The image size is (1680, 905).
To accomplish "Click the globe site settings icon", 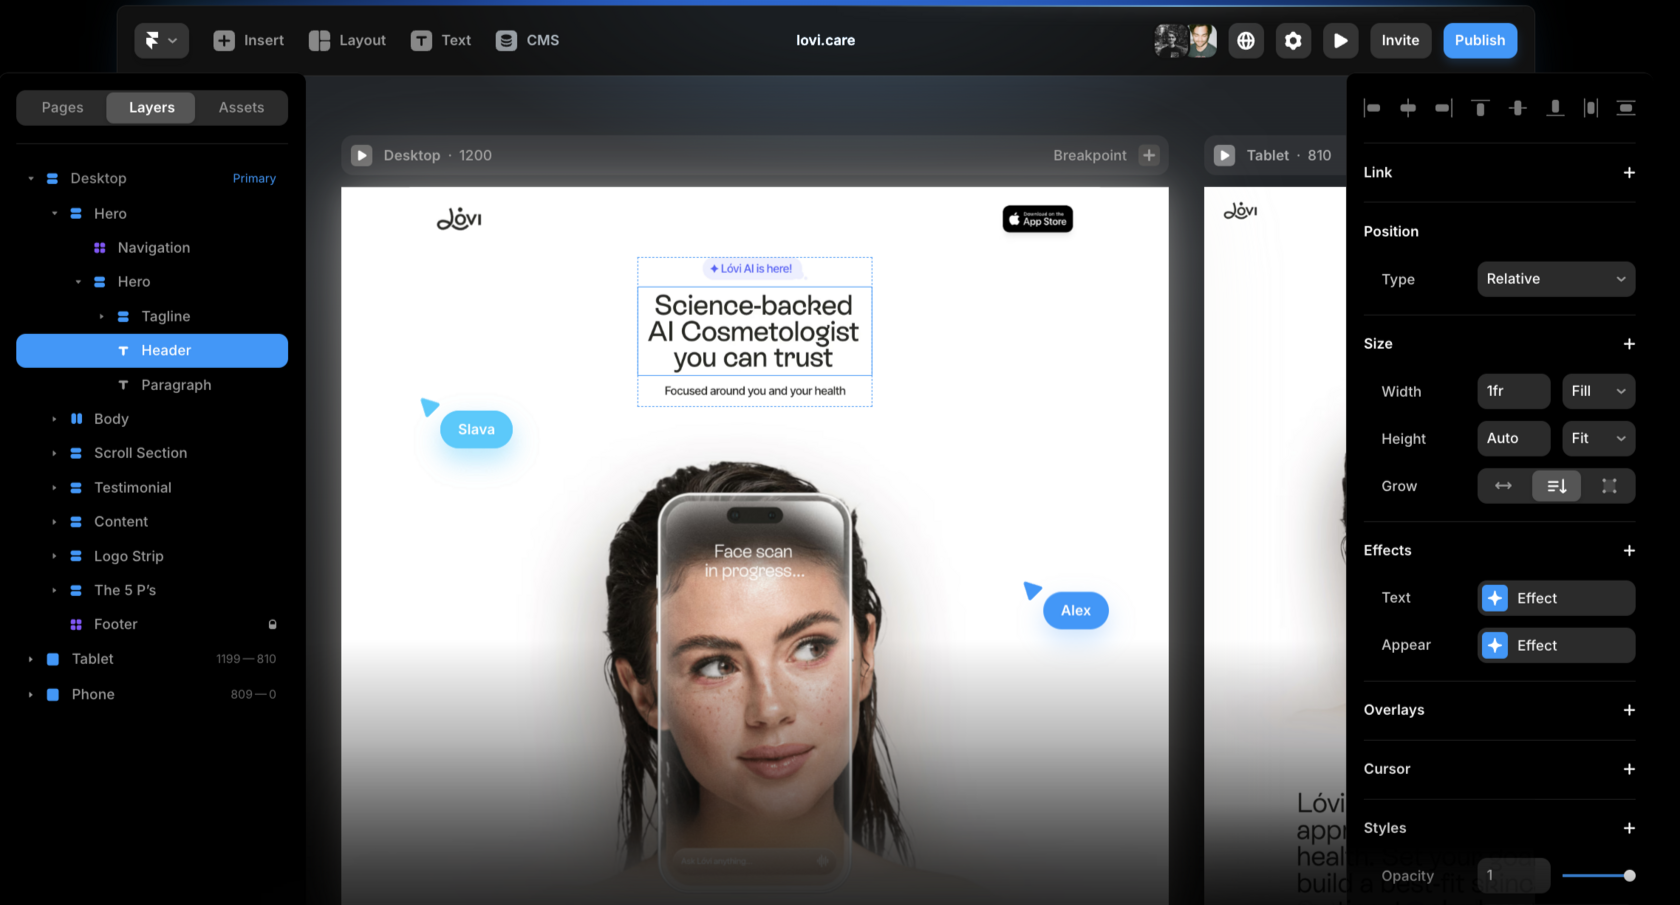I will [x=1246, y=40].
